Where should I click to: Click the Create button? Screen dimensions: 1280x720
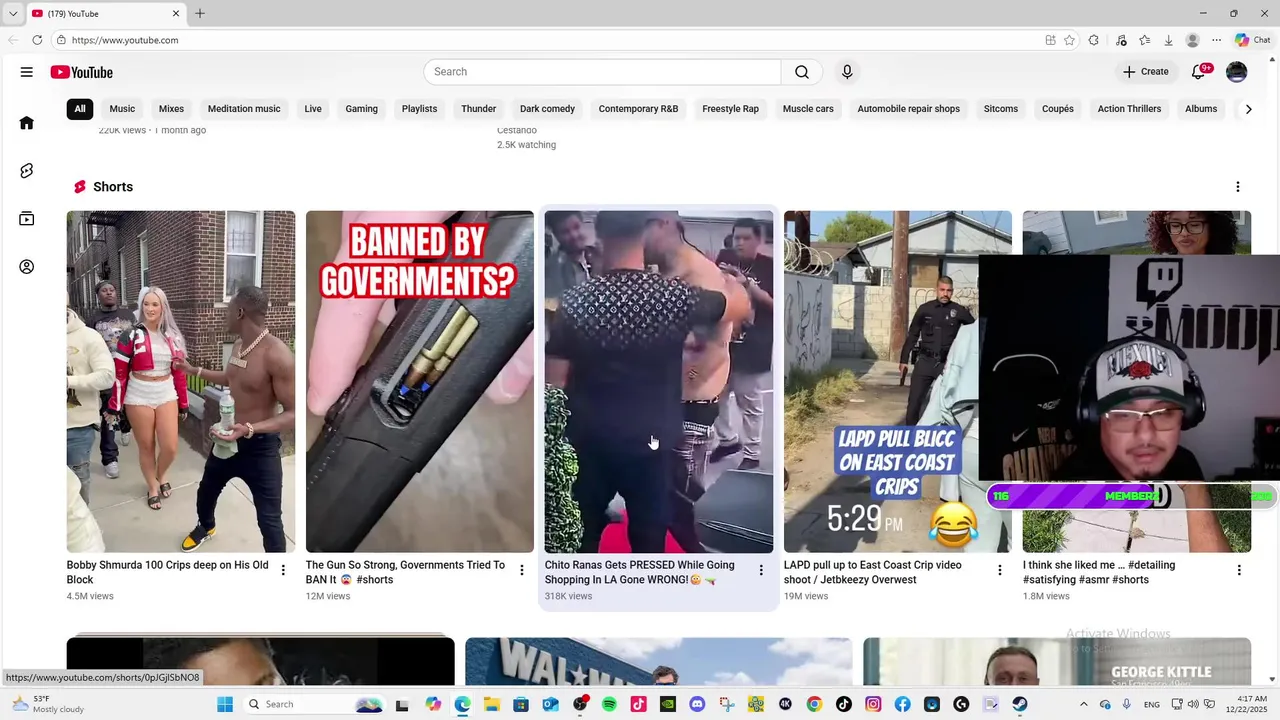click(x=1146, y=72)
